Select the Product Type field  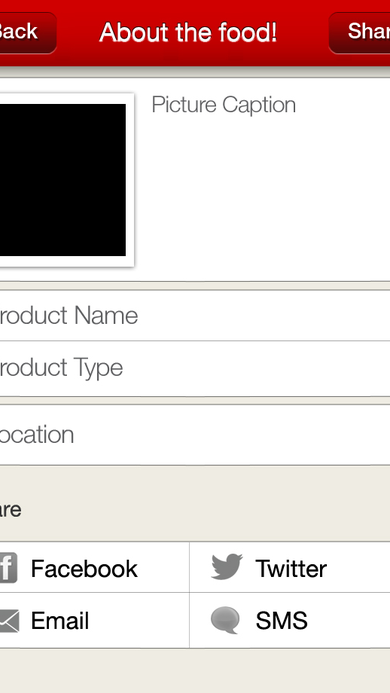195,368
